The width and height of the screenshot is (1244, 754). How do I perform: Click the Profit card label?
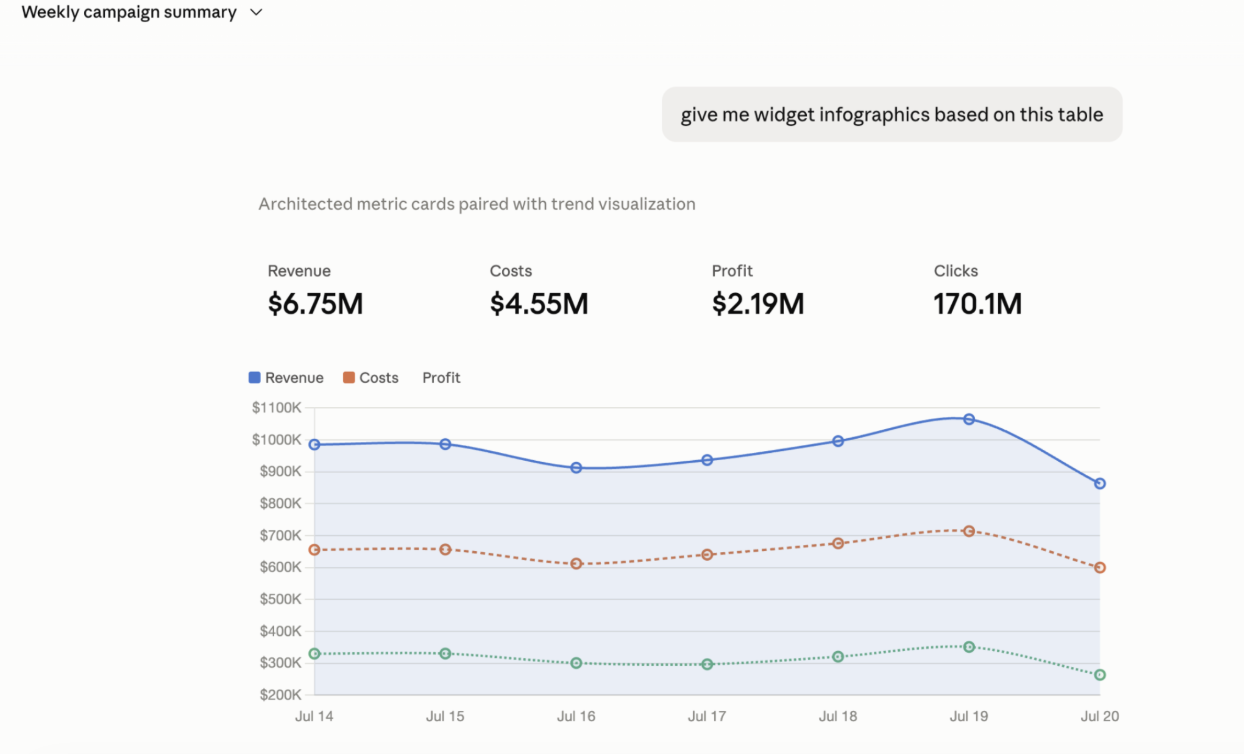(x=732, y=271)
